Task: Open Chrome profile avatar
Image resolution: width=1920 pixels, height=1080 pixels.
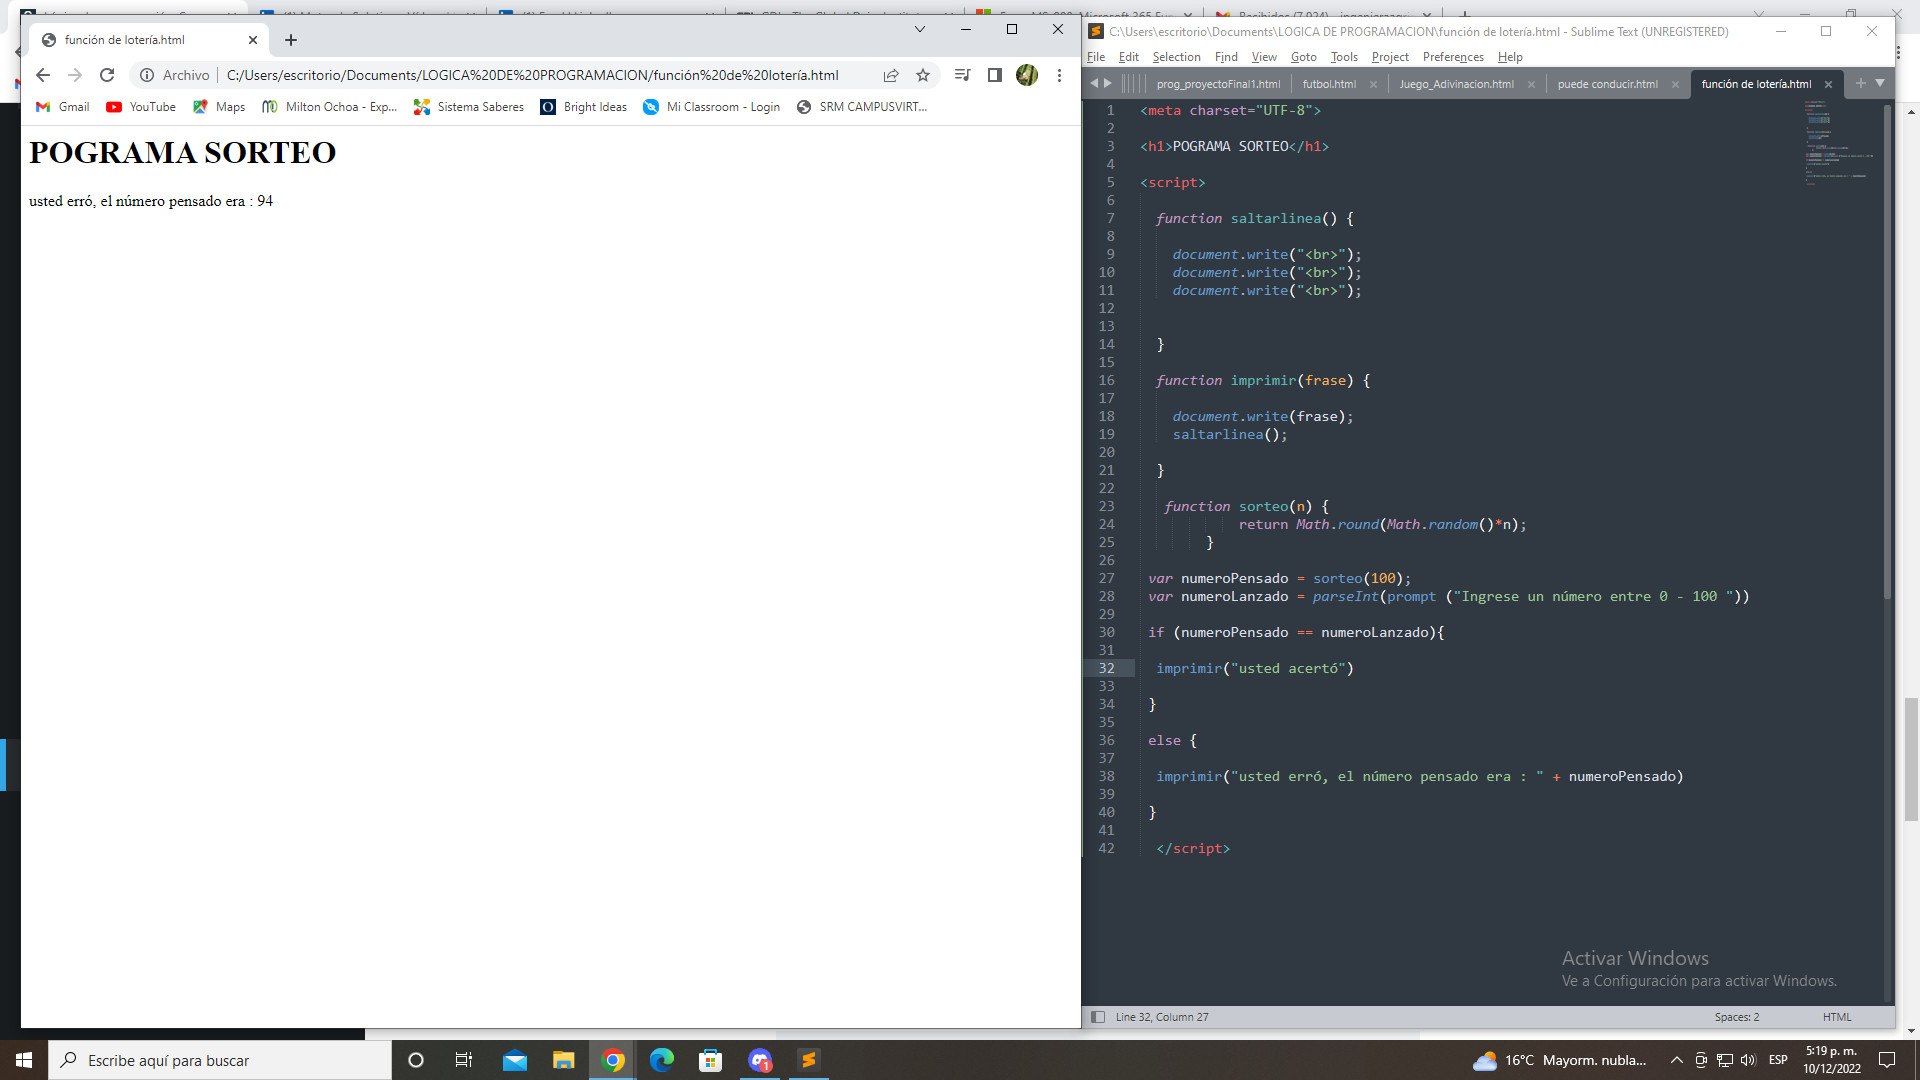Action: [x=1027, y=75]
